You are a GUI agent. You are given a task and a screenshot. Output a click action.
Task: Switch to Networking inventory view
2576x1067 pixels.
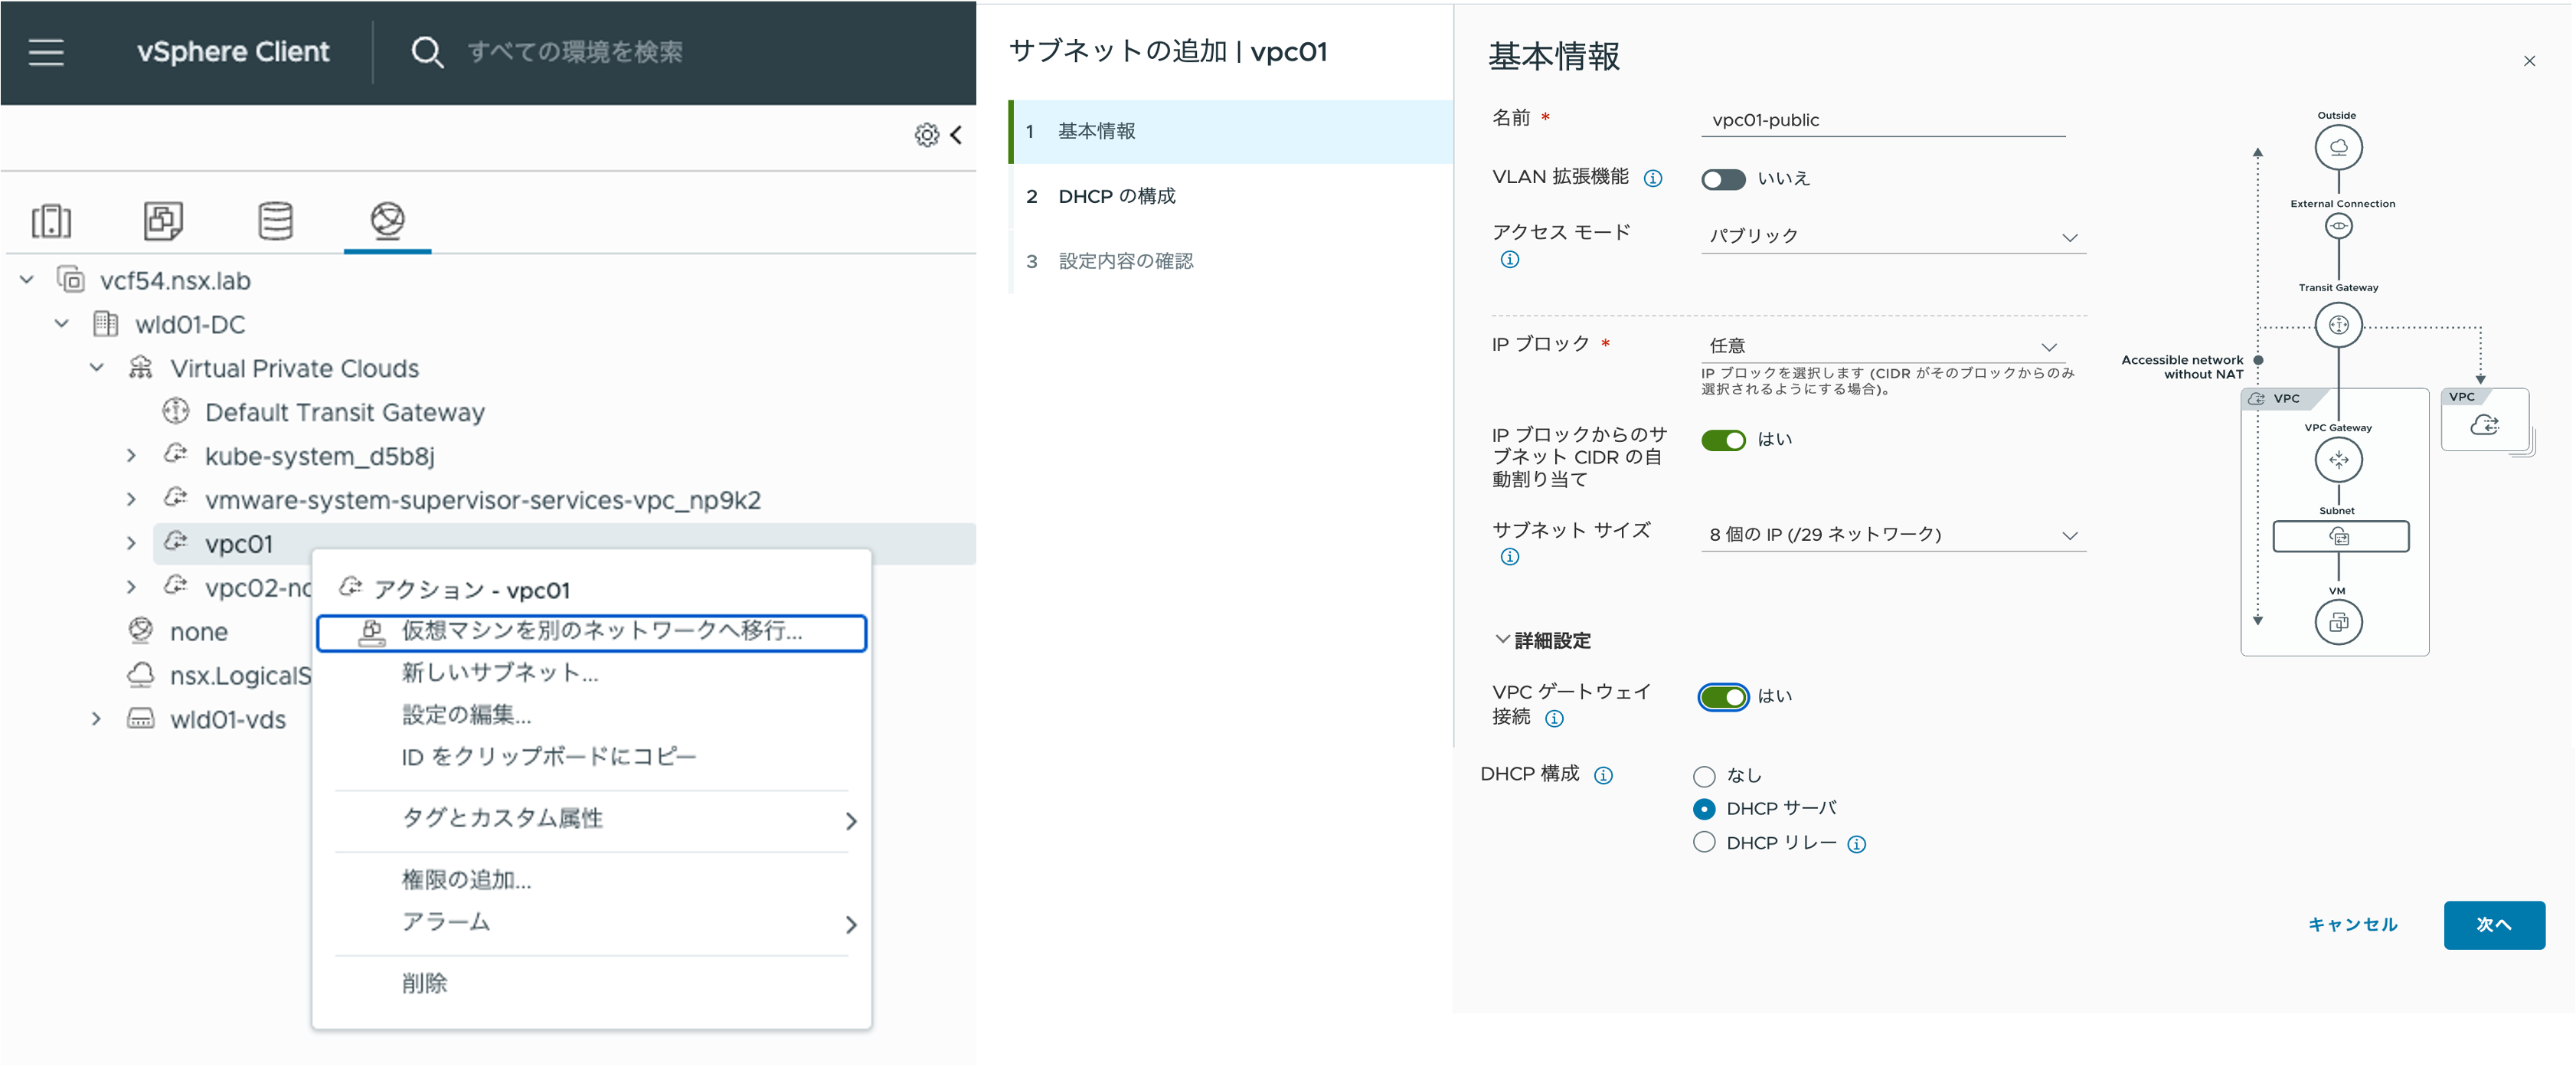coord(387,220)
